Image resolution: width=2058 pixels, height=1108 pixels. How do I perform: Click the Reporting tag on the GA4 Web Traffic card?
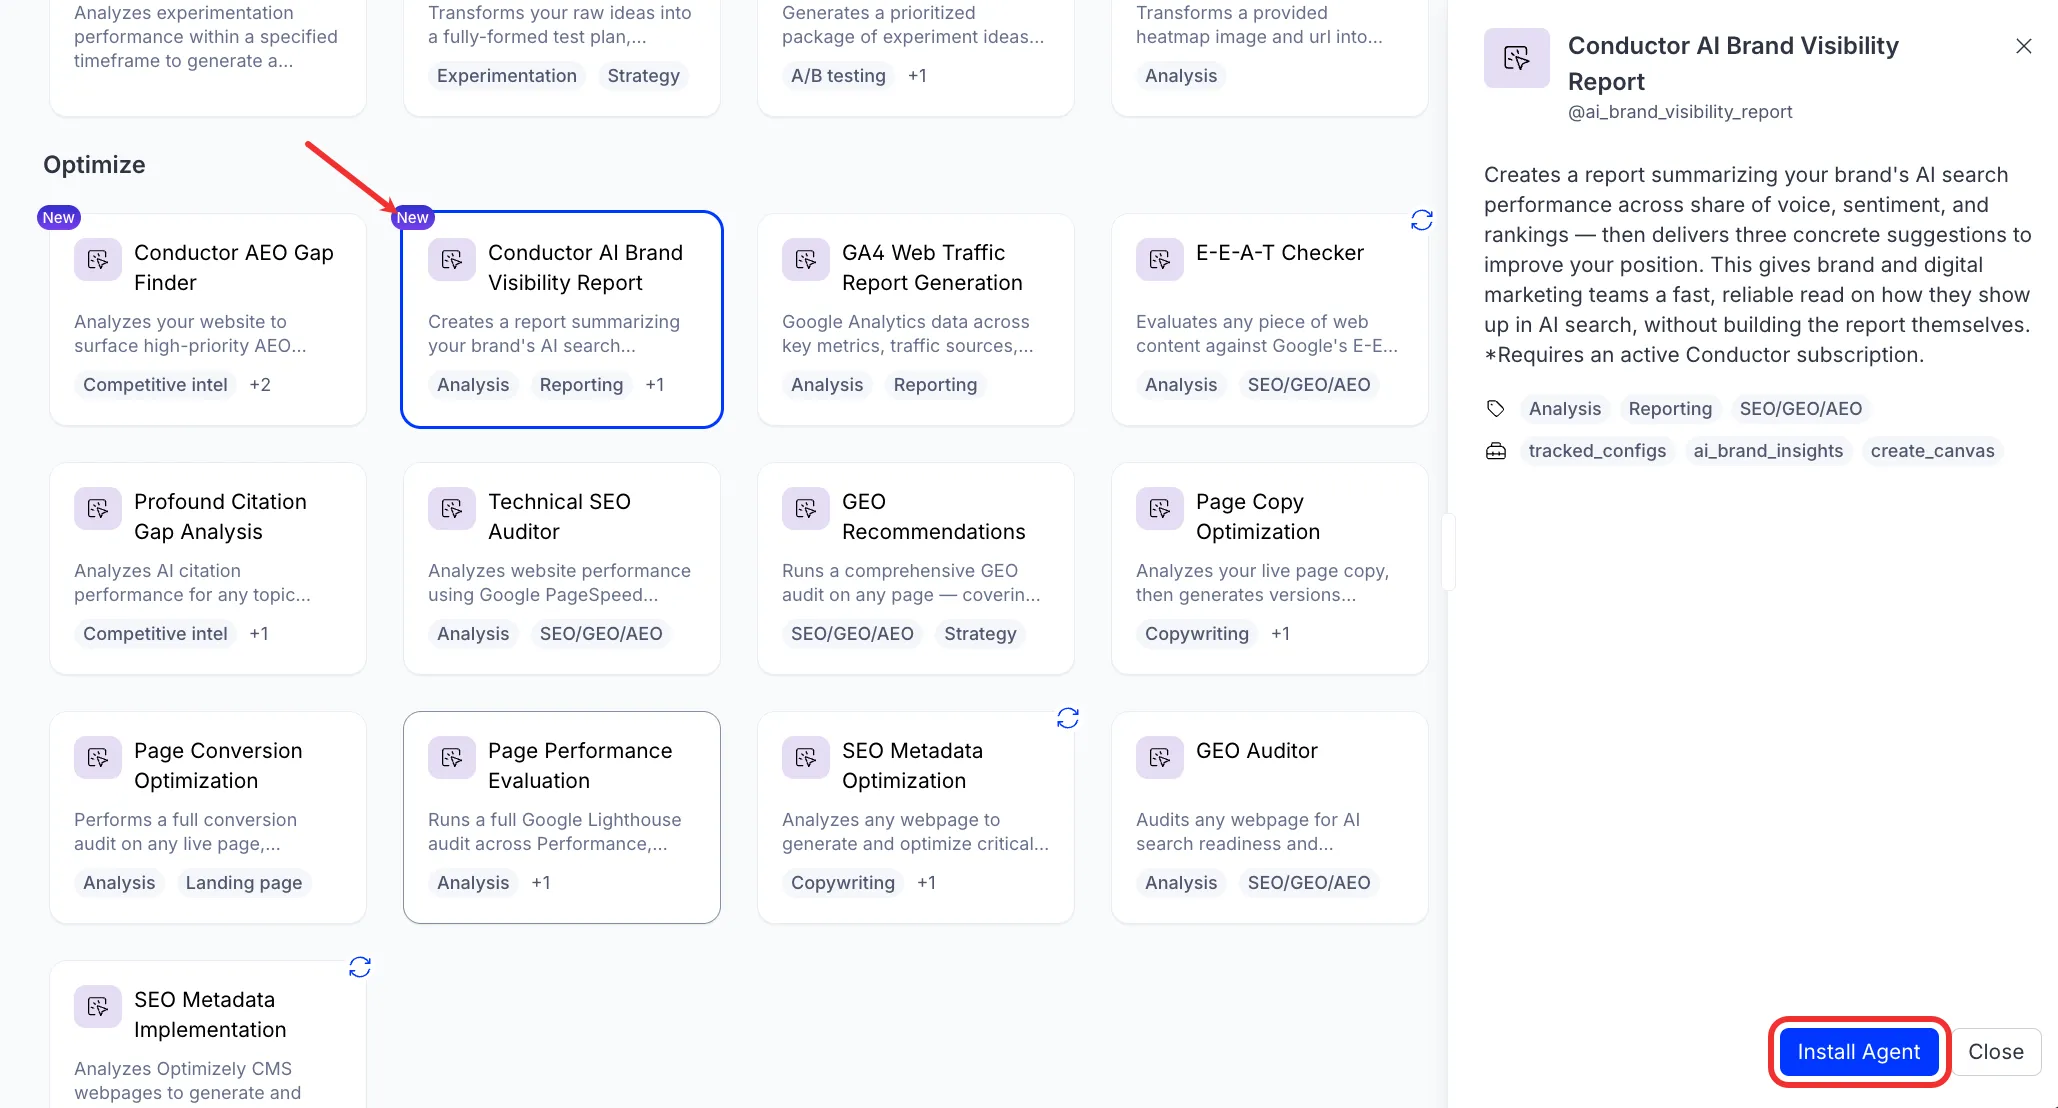coord(935,385)
